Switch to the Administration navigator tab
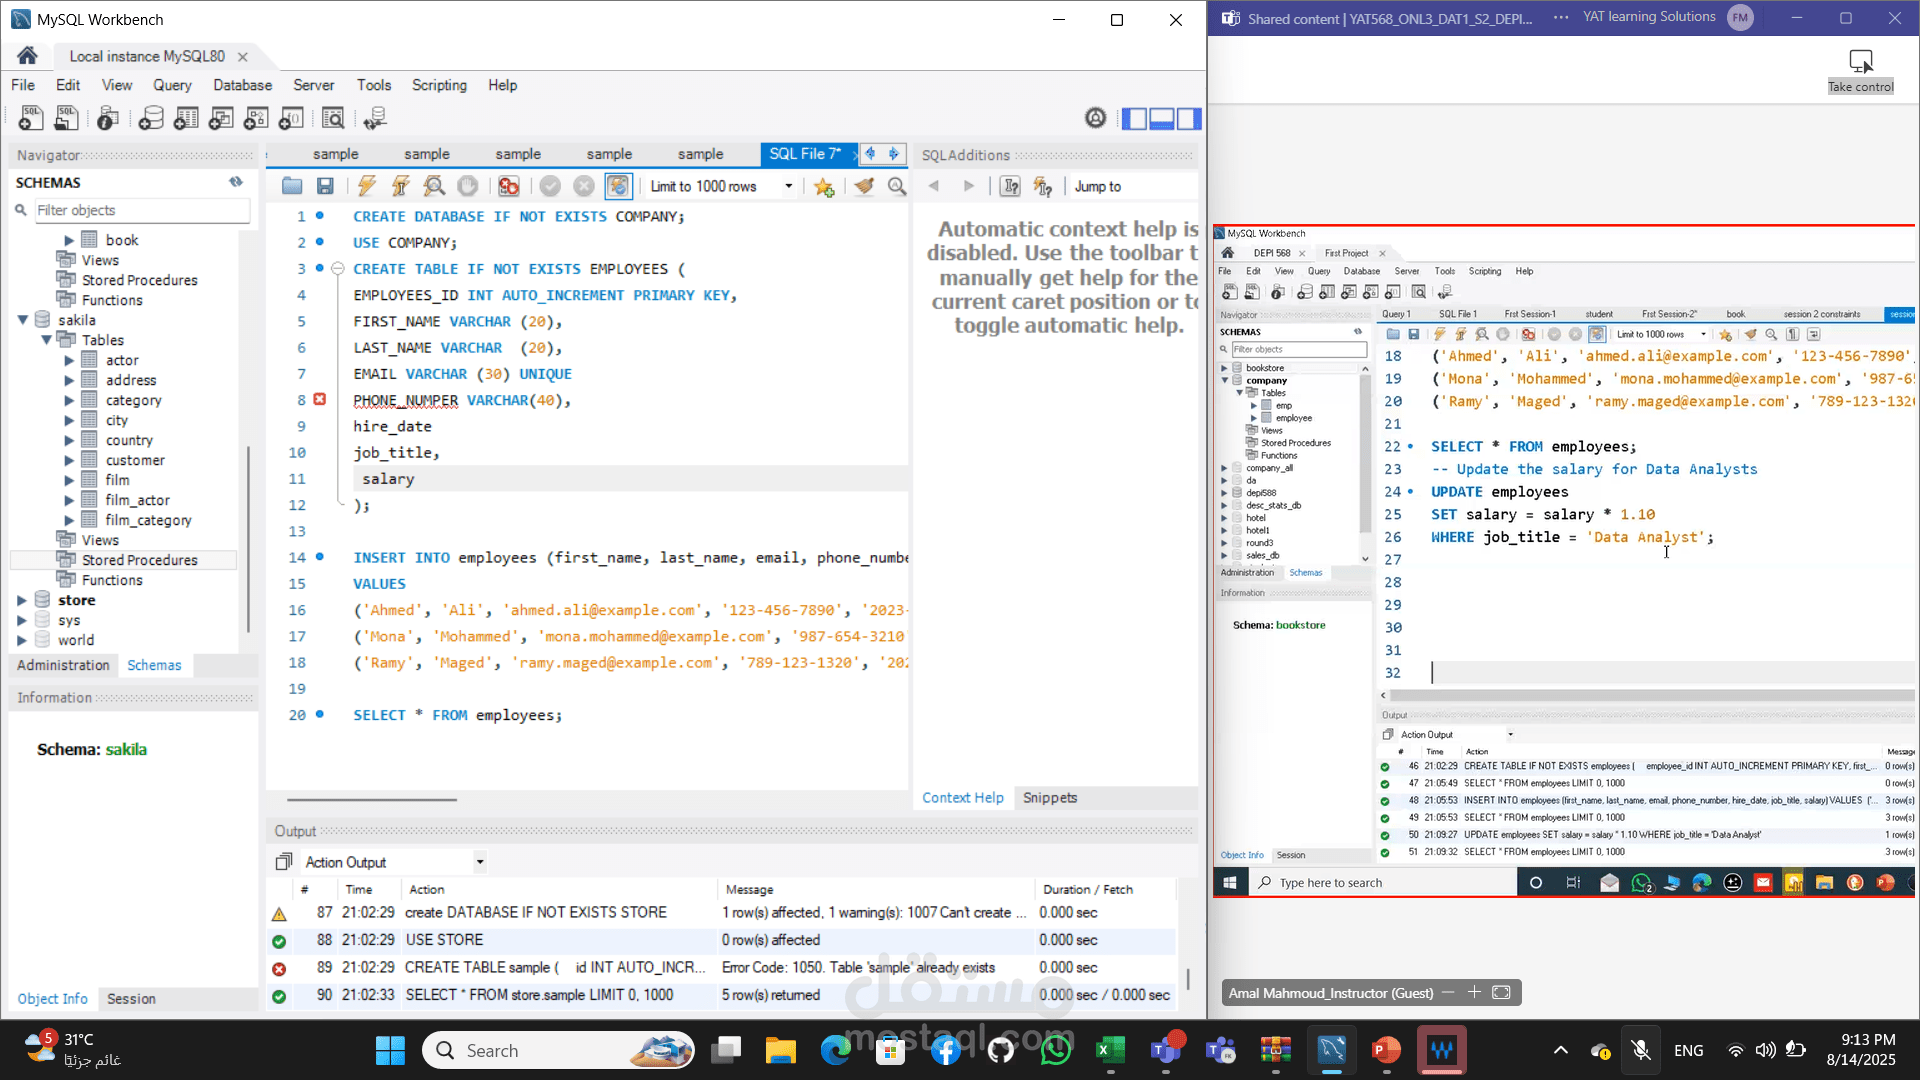Viewport: 1920px width, 1080px height. coord(63,665)
